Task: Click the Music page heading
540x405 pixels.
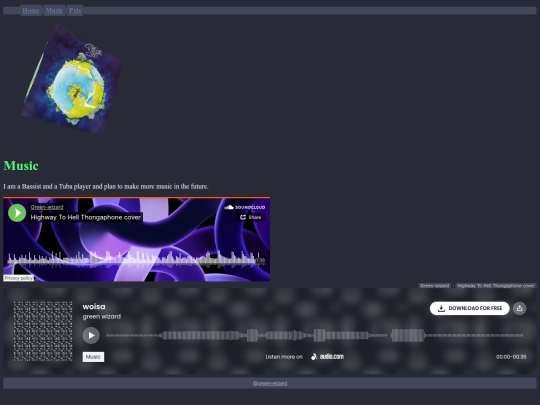Action: [x=21, y=166]
